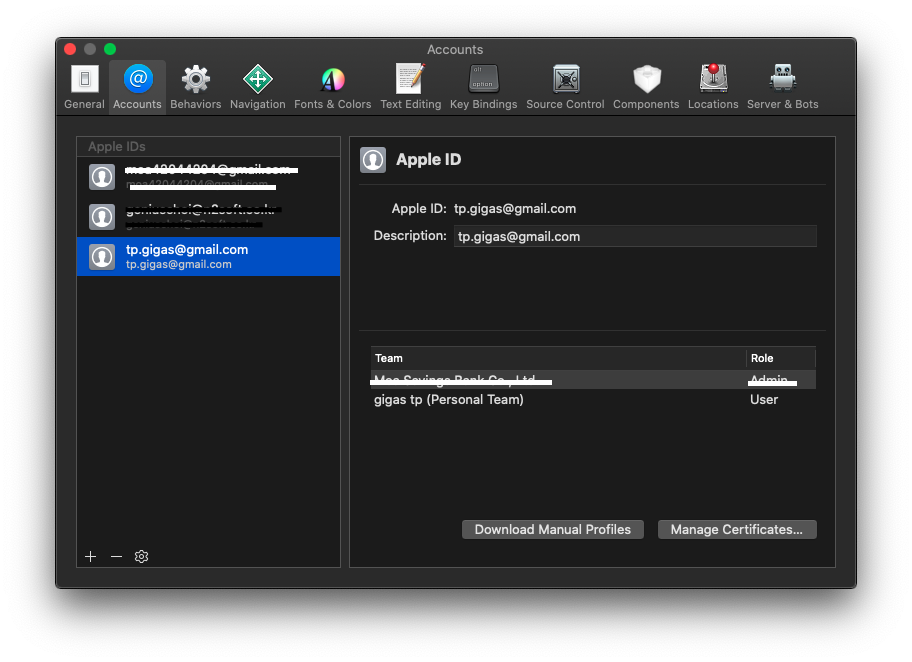Open Key Bindings preferences
Screen dimensions: 912x662
[483, 87]
